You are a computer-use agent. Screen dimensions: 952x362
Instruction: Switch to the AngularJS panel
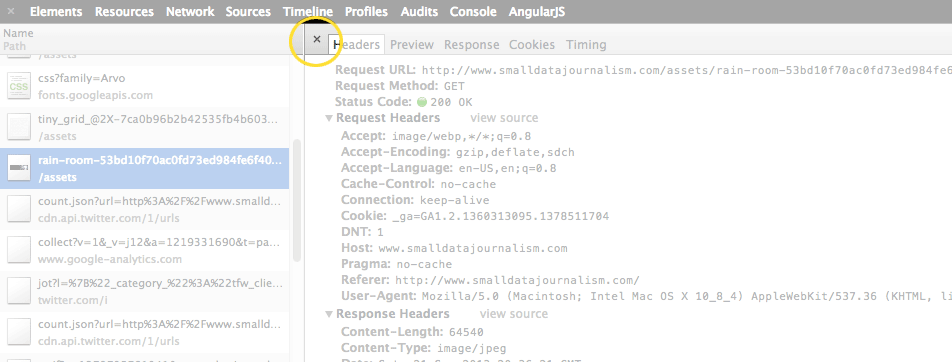[537, 12]
